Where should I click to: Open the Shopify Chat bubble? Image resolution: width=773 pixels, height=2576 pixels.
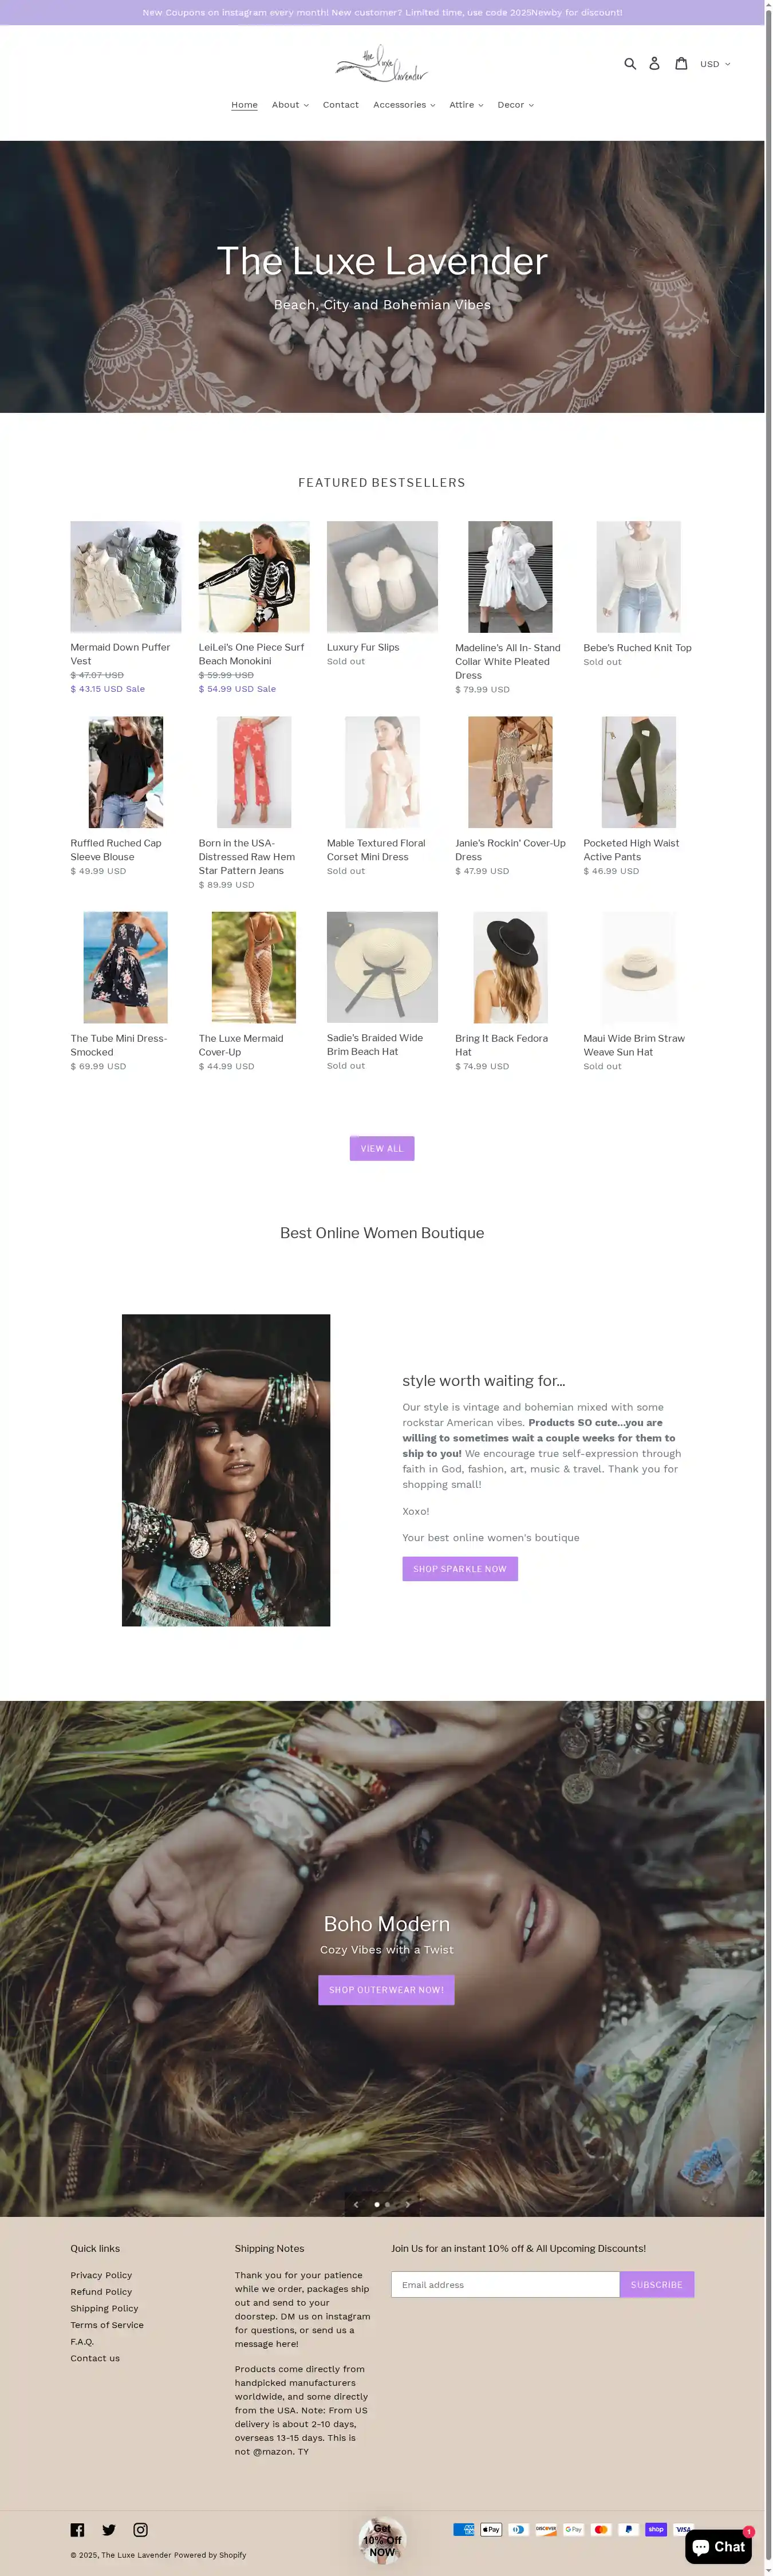click(718, 2547)
